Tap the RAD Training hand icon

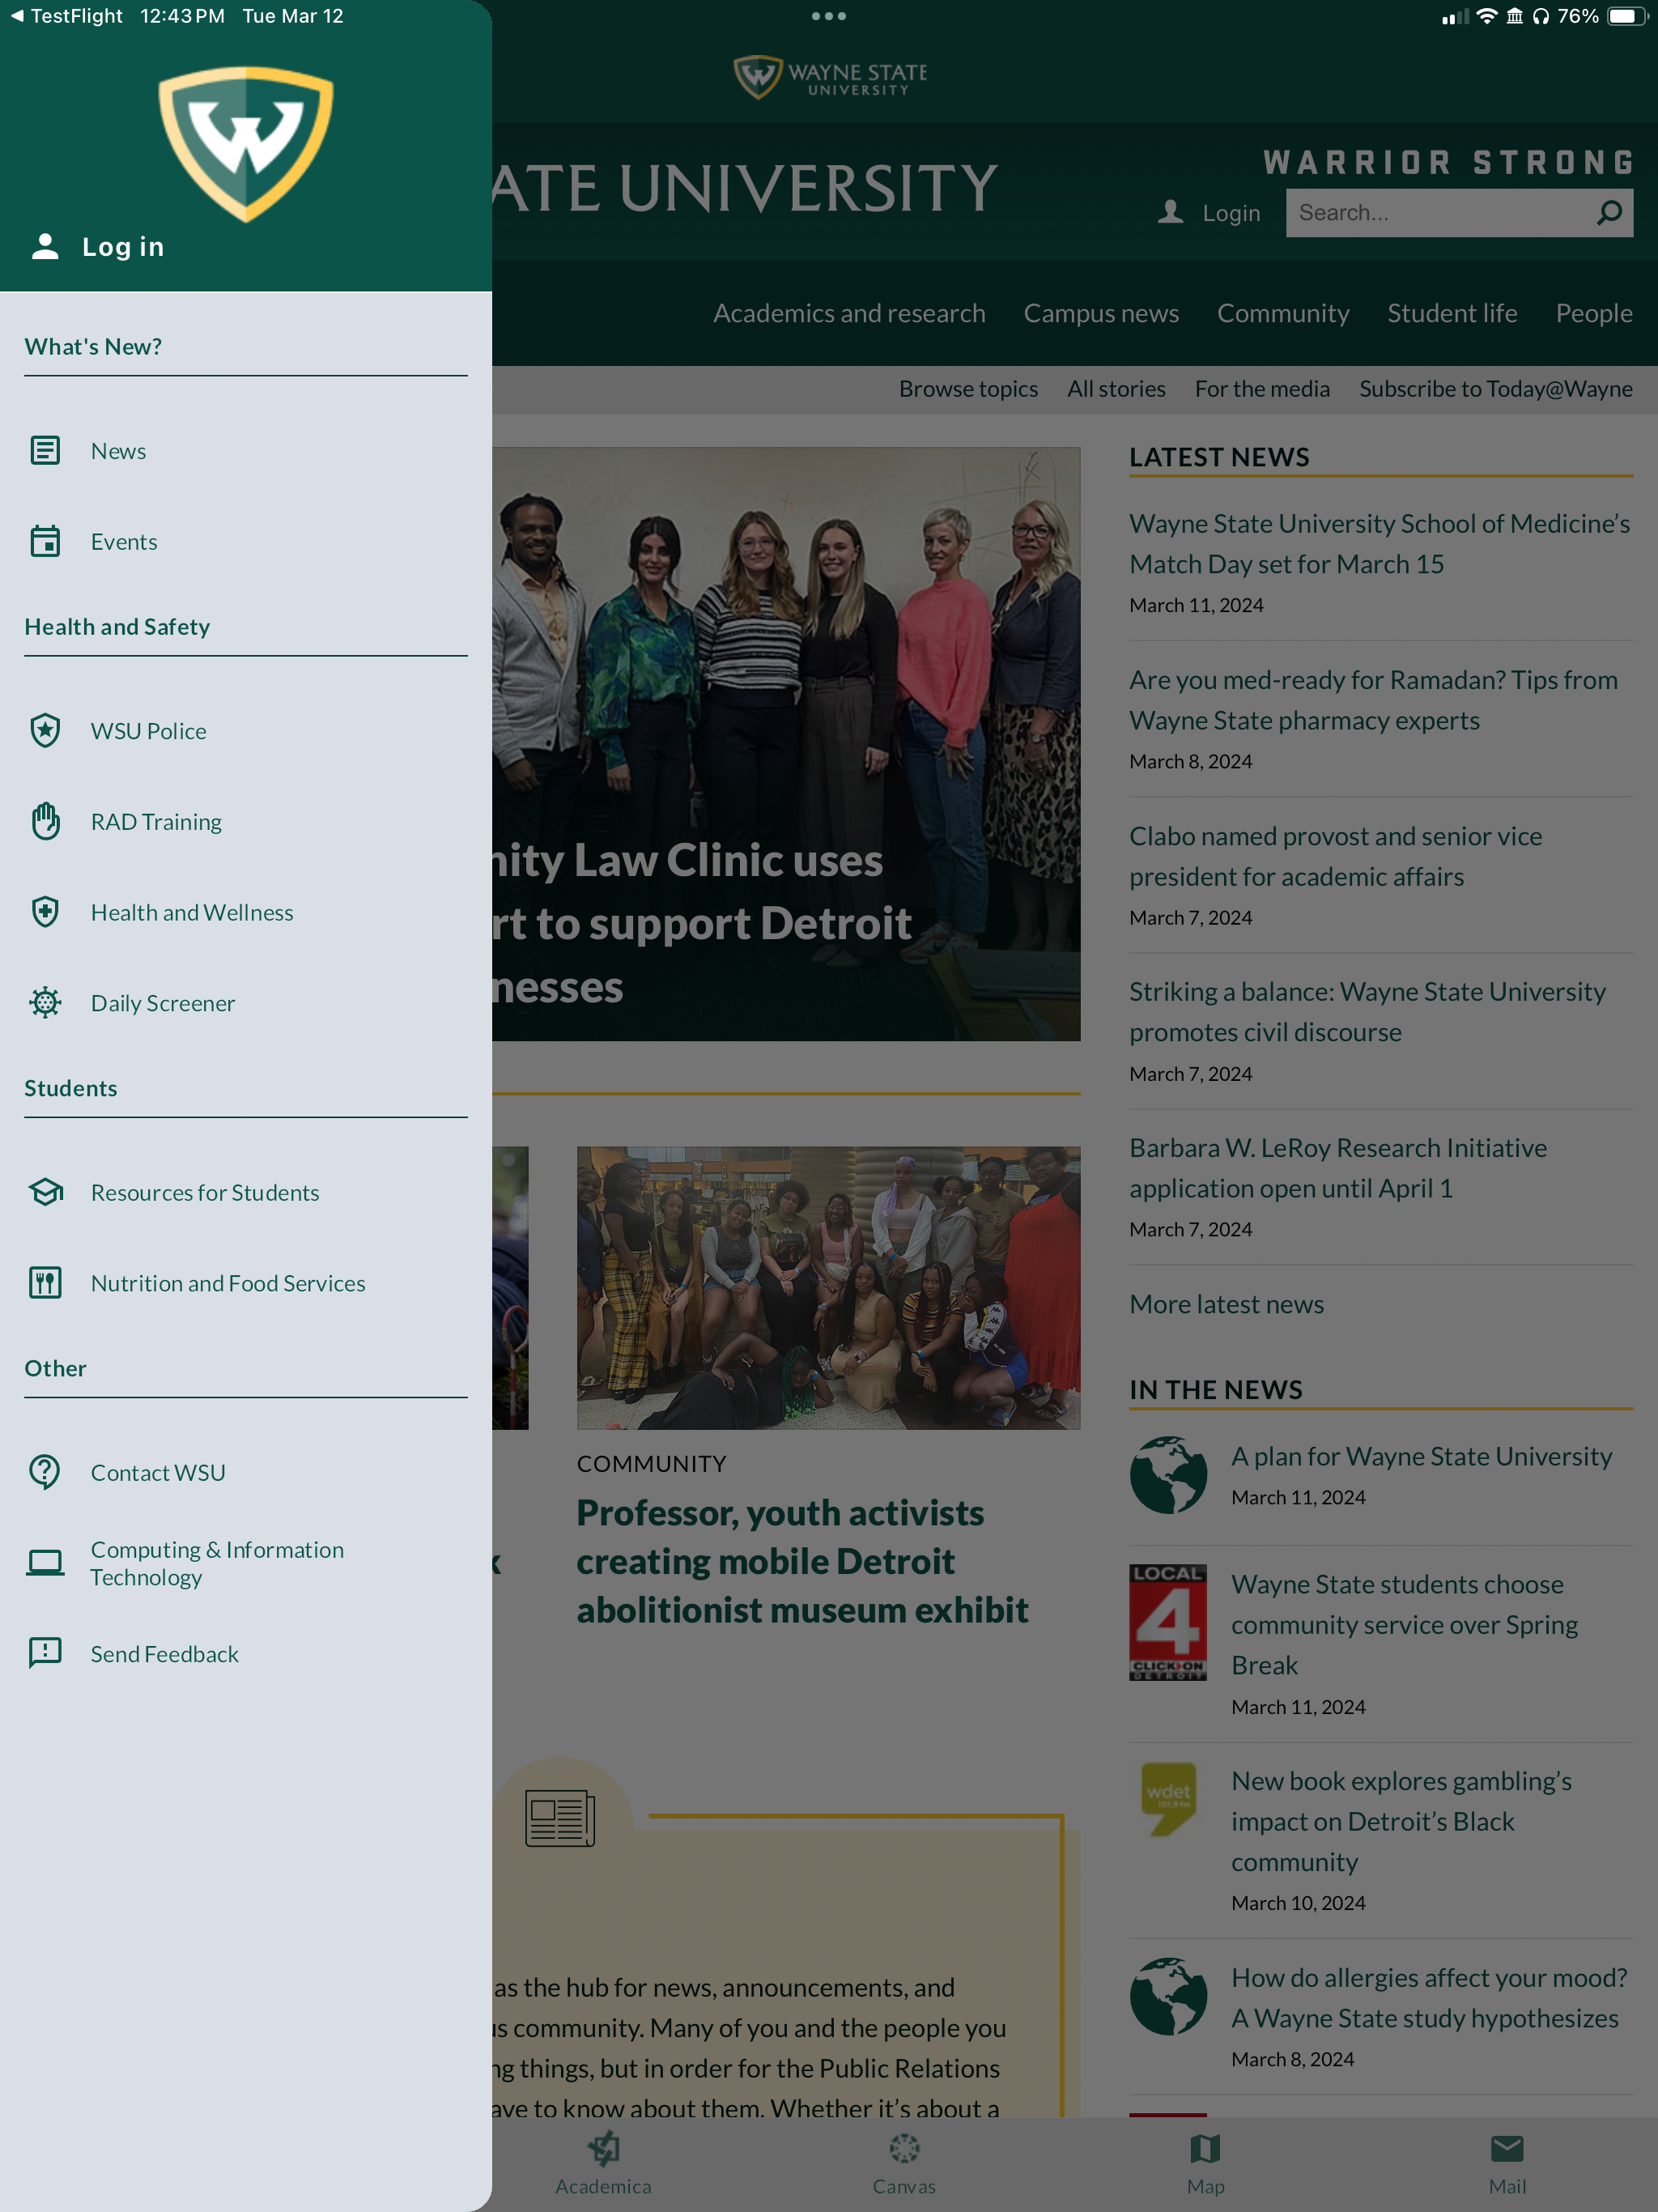pos(45,821)
